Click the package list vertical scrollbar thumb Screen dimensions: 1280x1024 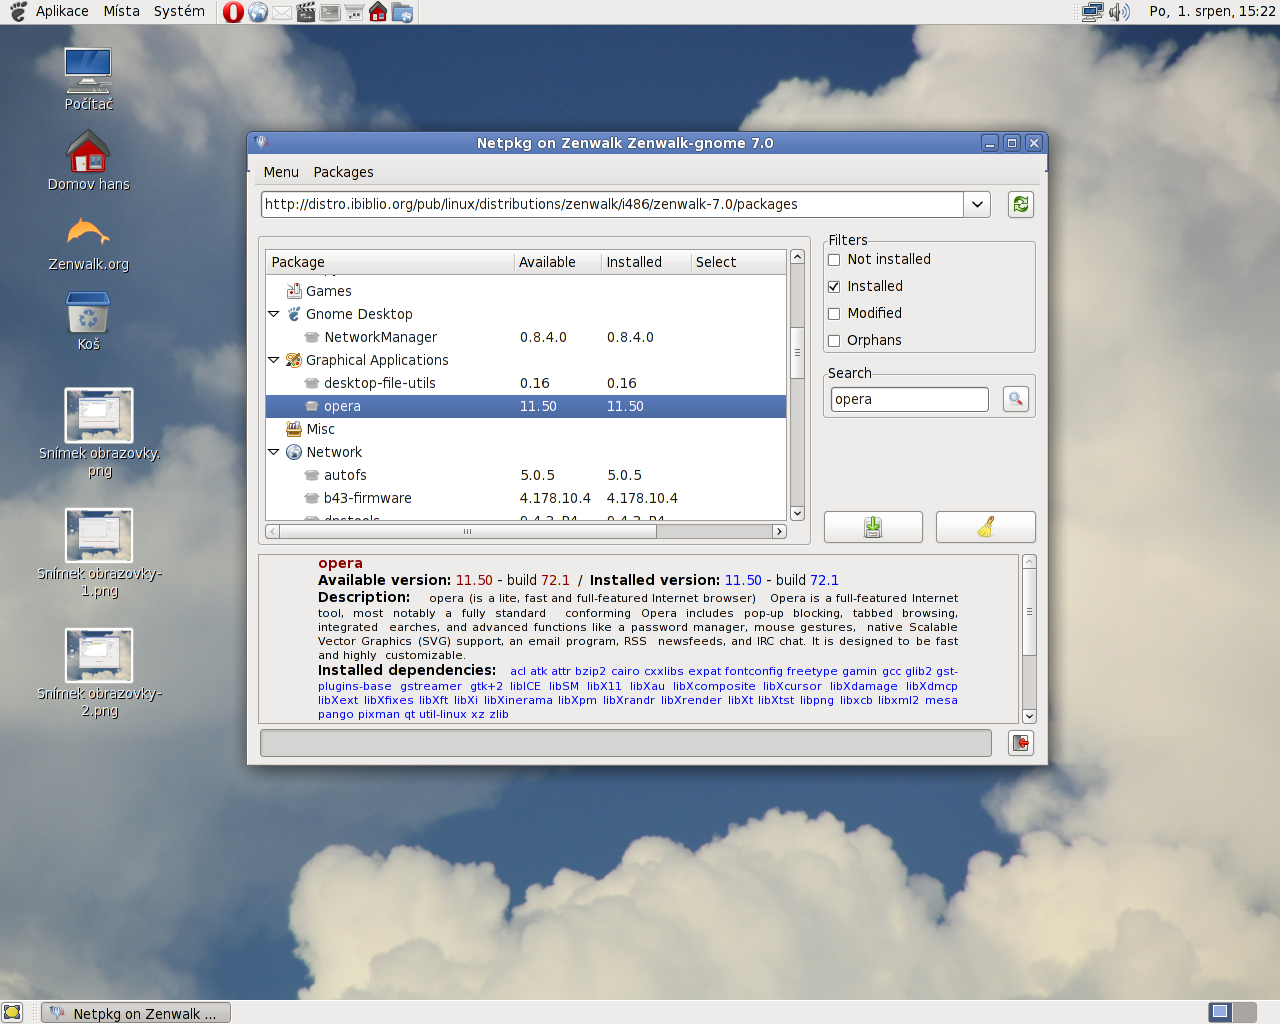tap(797, 352)
